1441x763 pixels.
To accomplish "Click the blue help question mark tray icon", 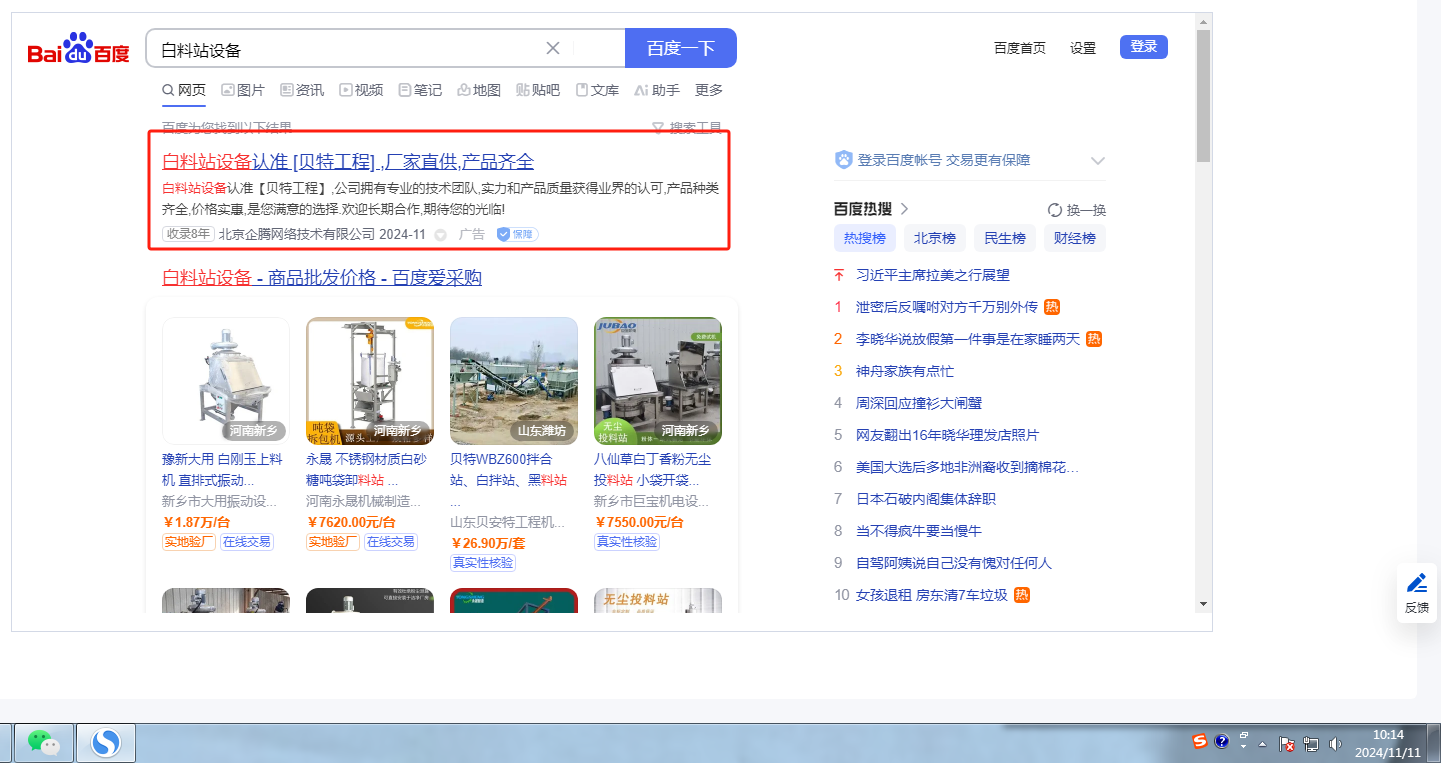I will point(1221,742).
